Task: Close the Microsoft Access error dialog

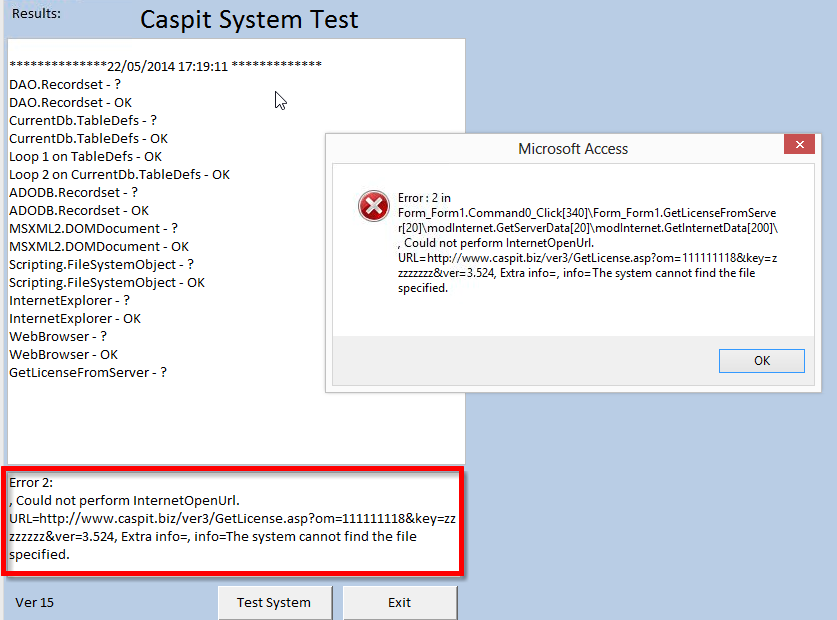Action: coord(799,144)
